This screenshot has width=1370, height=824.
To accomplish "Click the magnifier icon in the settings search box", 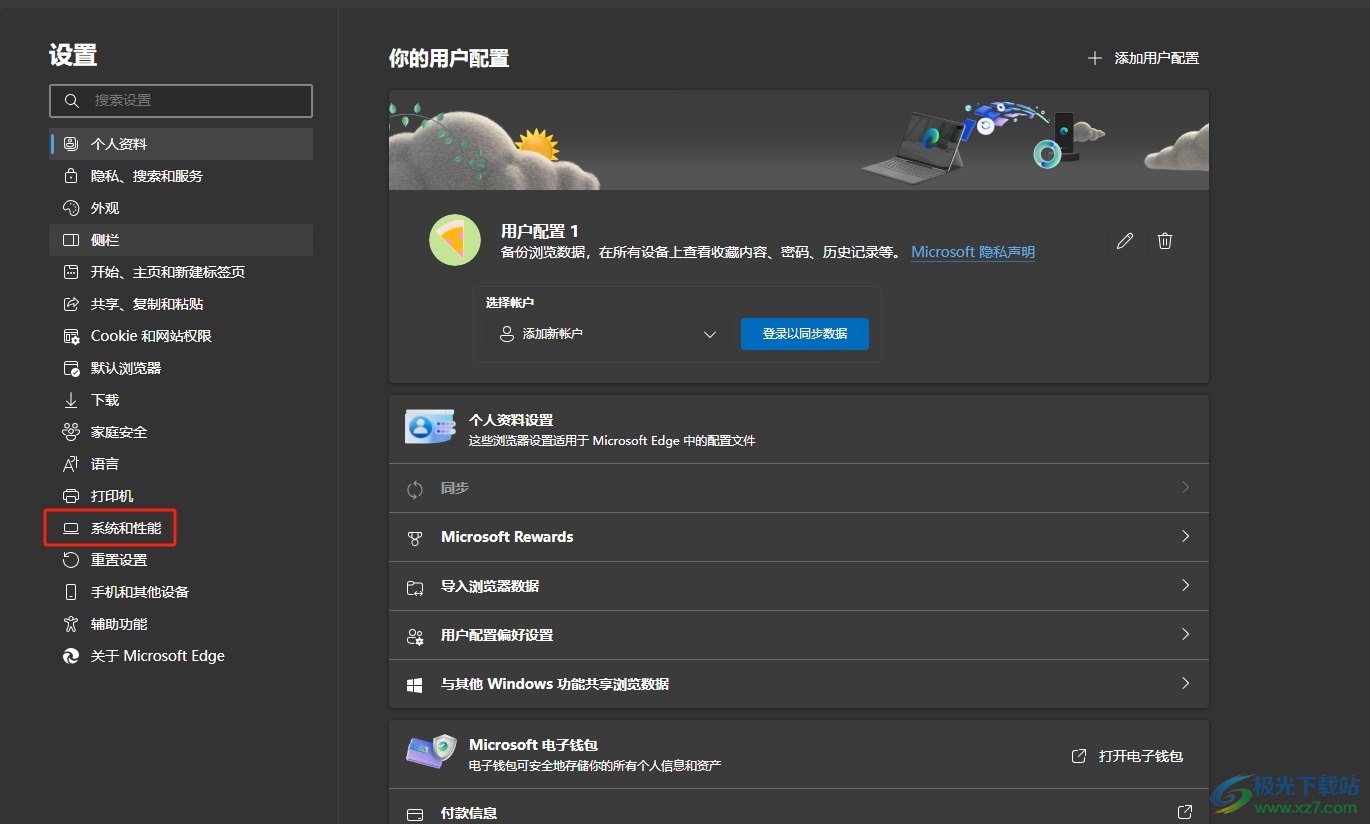I will click(71, 101).
